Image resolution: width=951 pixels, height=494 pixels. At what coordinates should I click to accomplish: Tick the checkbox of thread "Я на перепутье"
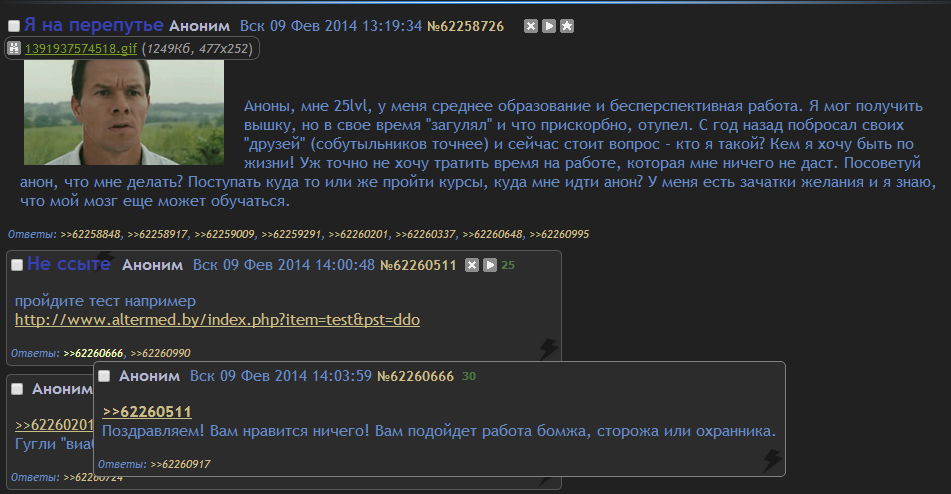point(14,25)
